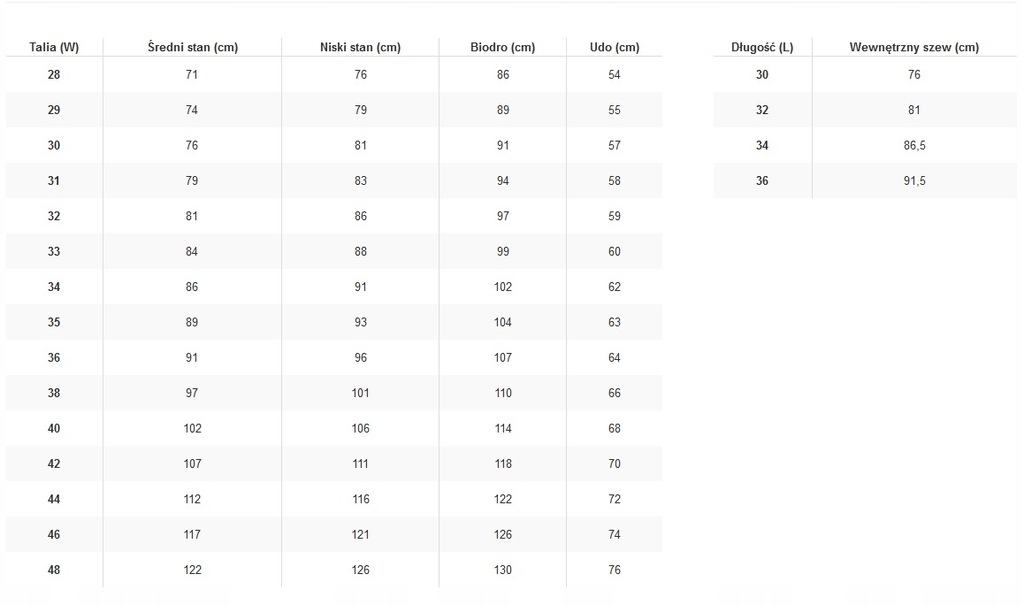
Task: Select the Średni stan (cm) column header
Action: point(192,47)
